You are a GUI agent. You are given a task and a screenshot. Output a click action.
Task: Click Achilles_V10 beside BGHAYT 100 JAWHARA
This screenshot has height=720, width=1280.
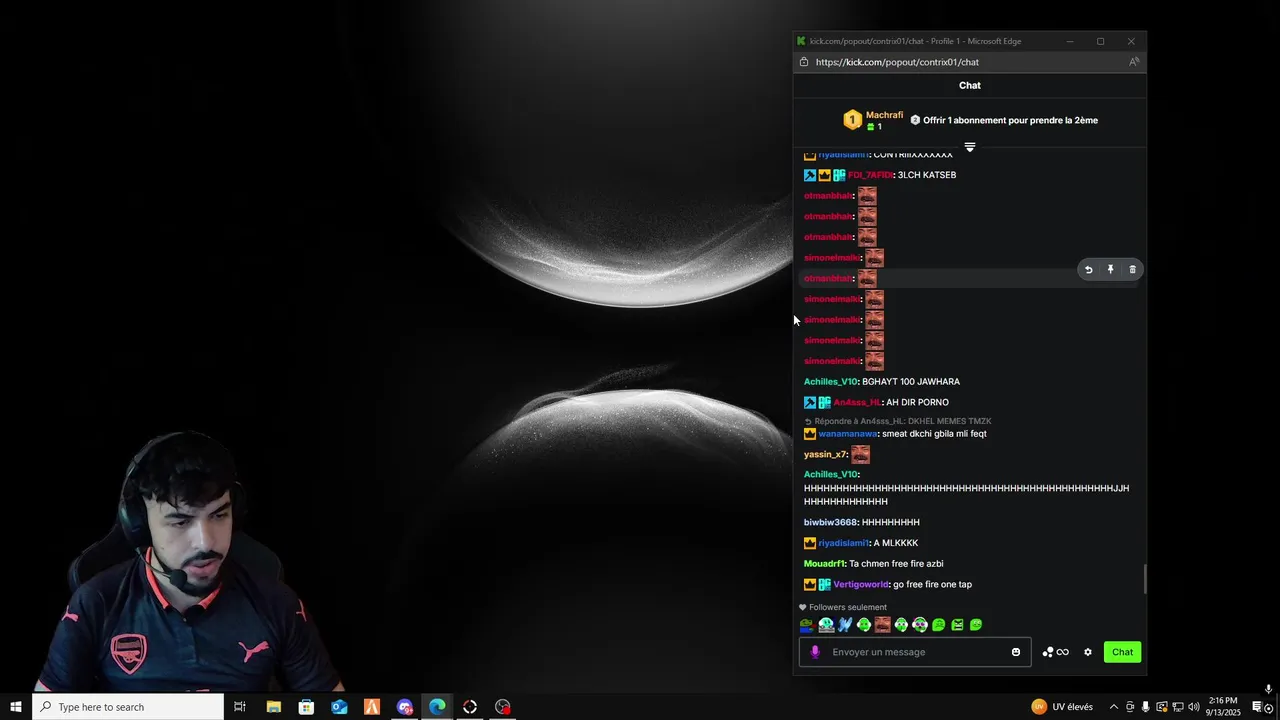click(x=830, y=382)
